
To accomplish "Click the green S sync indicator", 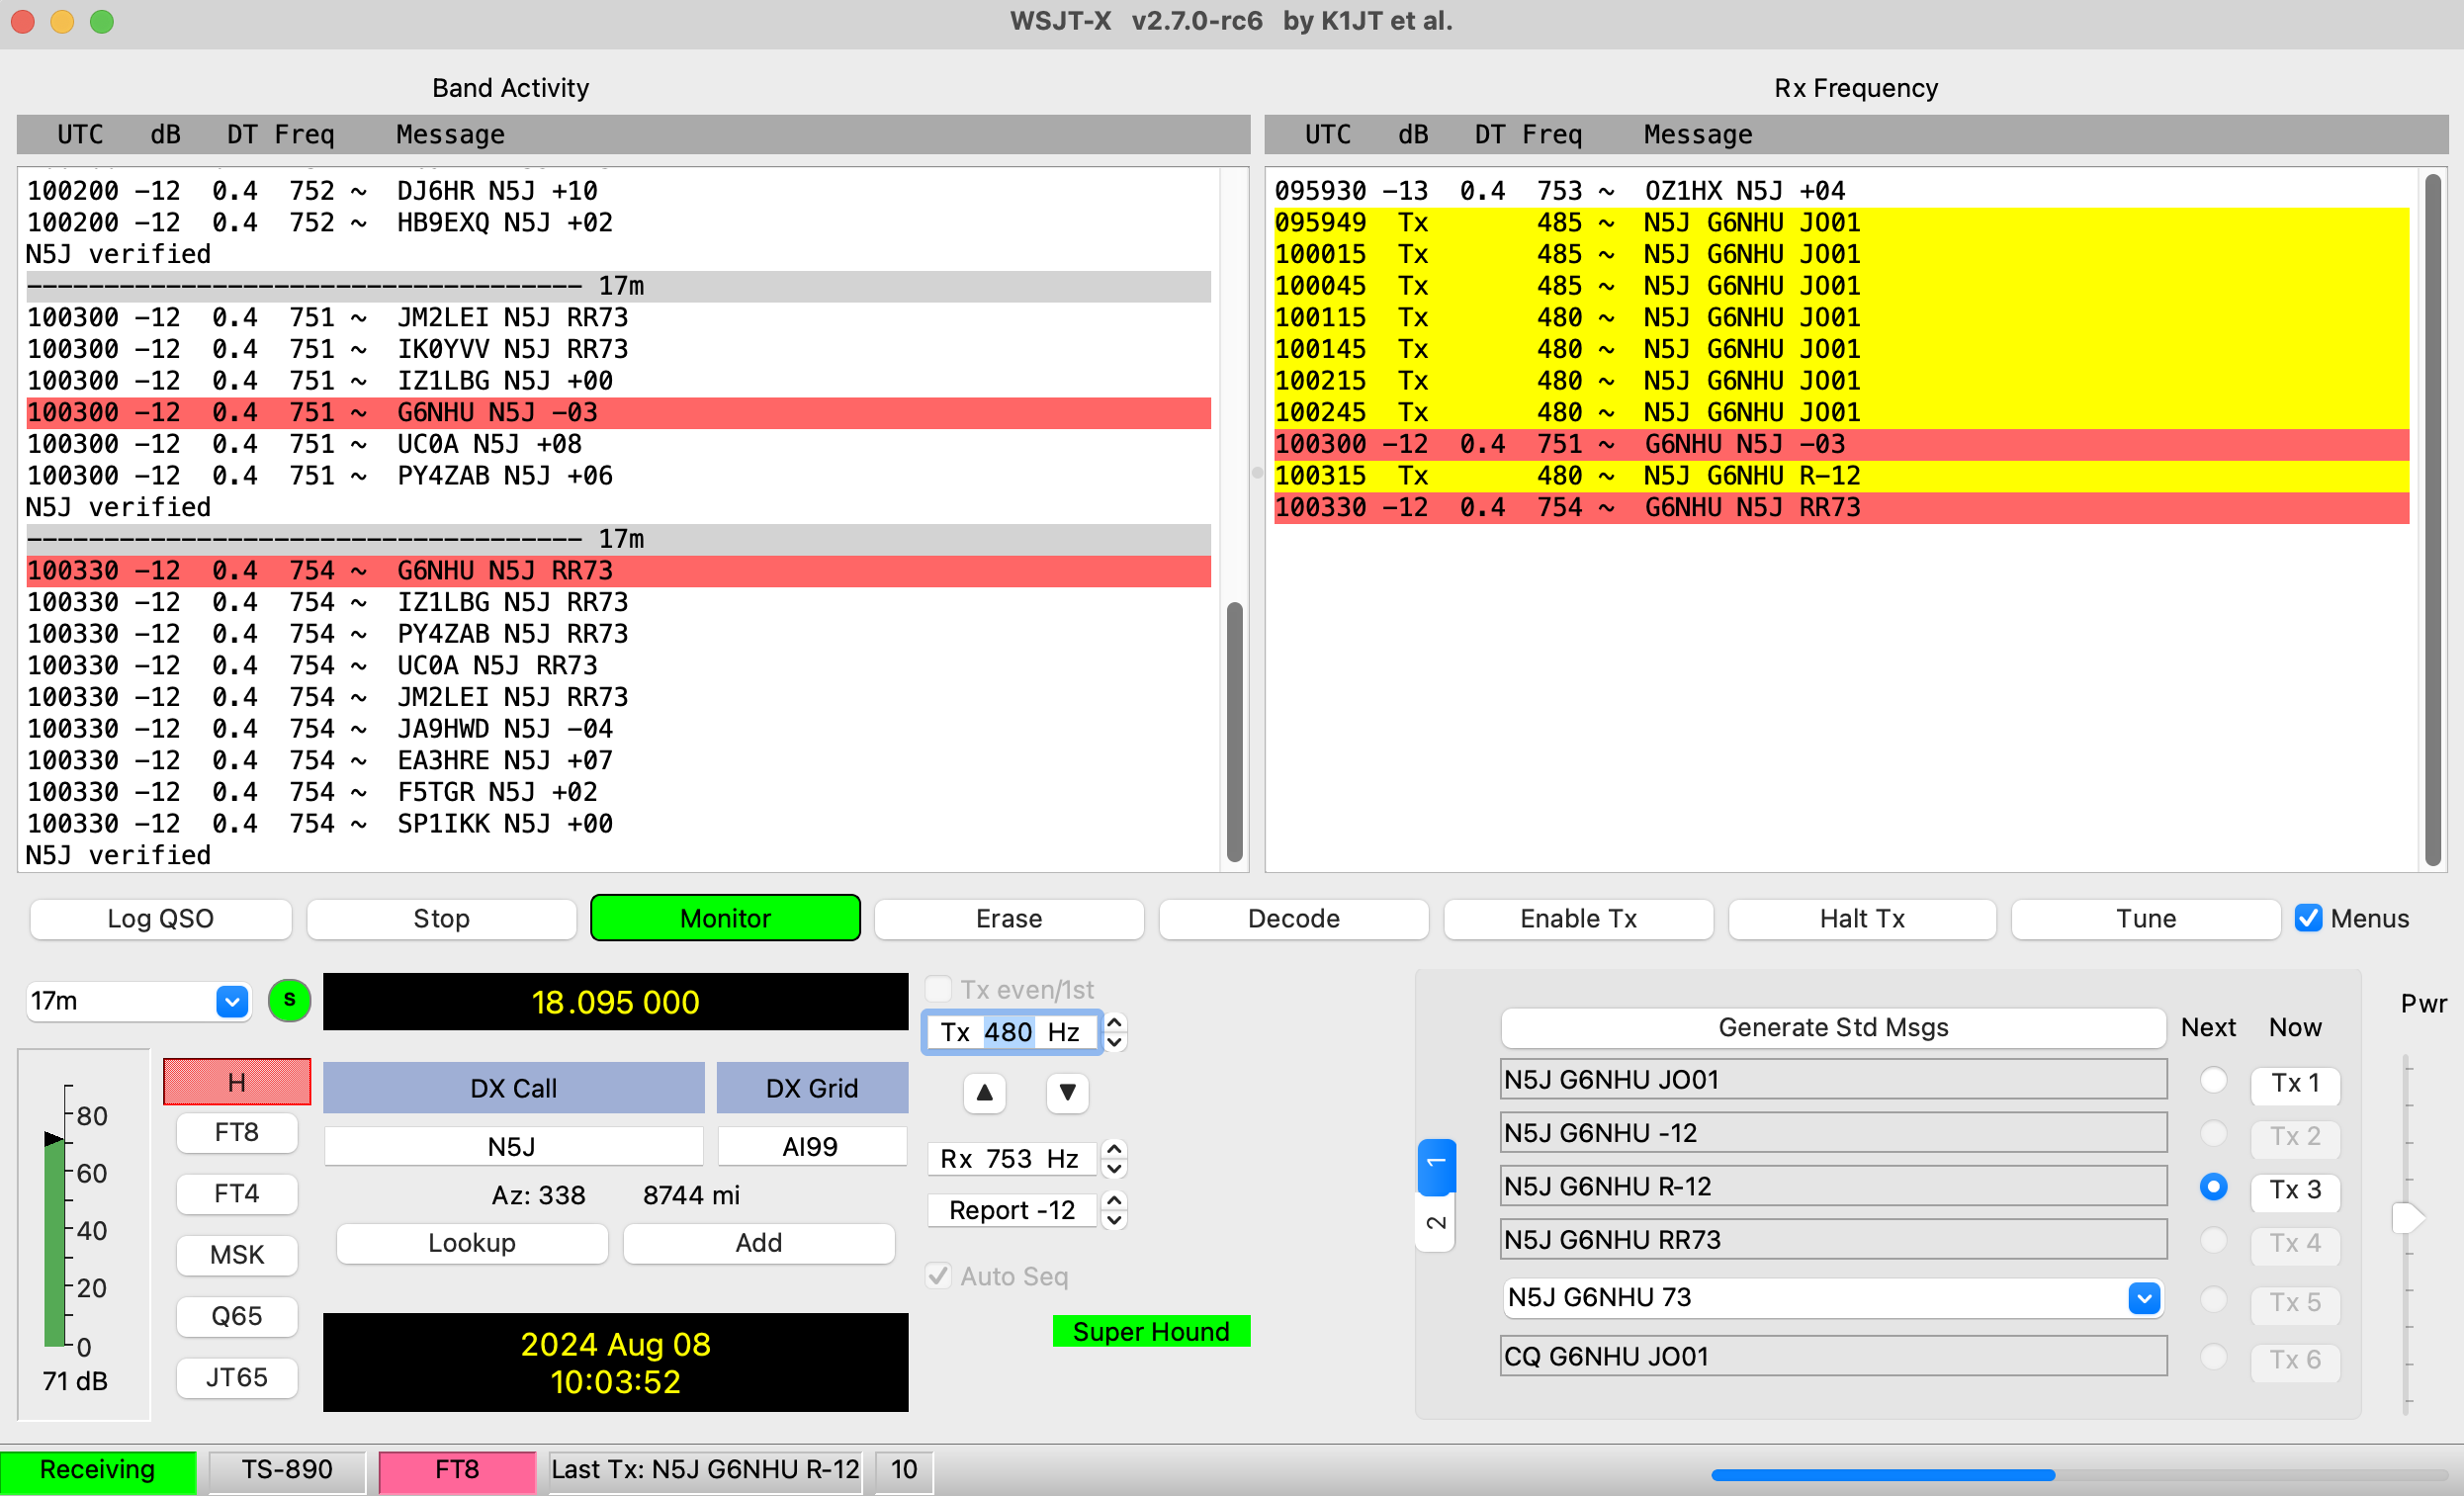I will tap(289, 1000).
